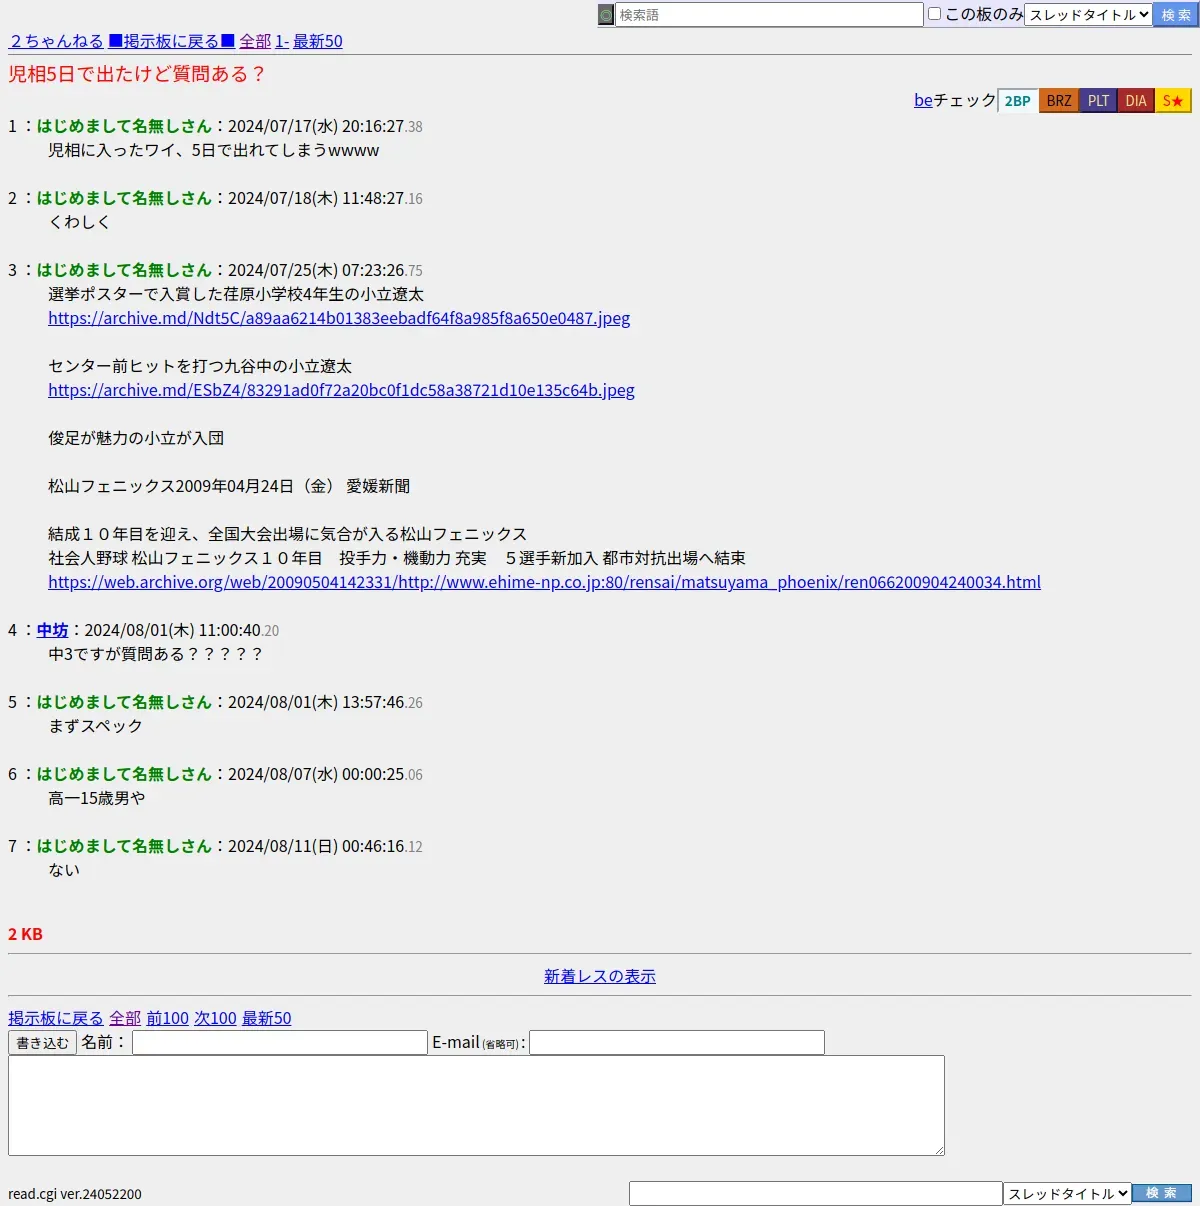Click post 5 text まずスペック

pos(96,726)
